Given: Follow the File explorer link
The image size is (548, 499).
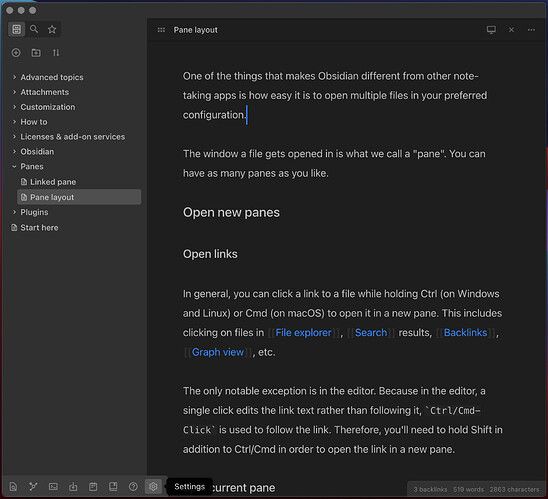Looking at the screenshot, I should pyautogui.click(x=303, y=332).
